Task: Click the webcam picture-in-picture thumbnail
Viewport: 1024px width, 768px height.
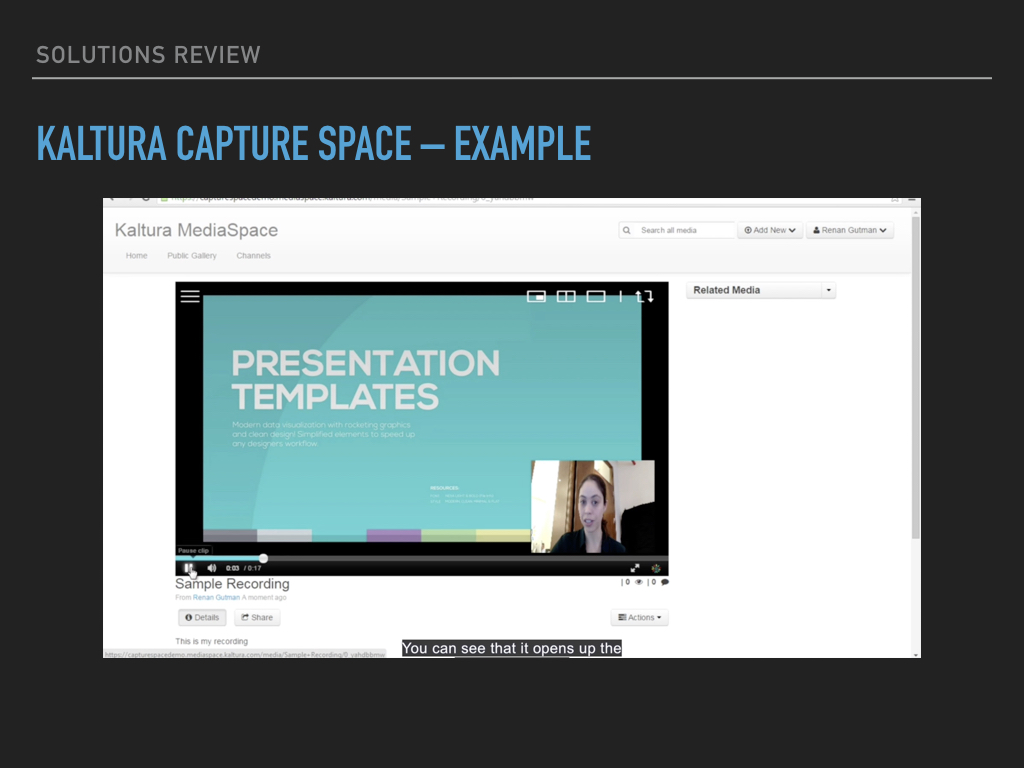Action: pyautogui.click(x=592, y=507)
